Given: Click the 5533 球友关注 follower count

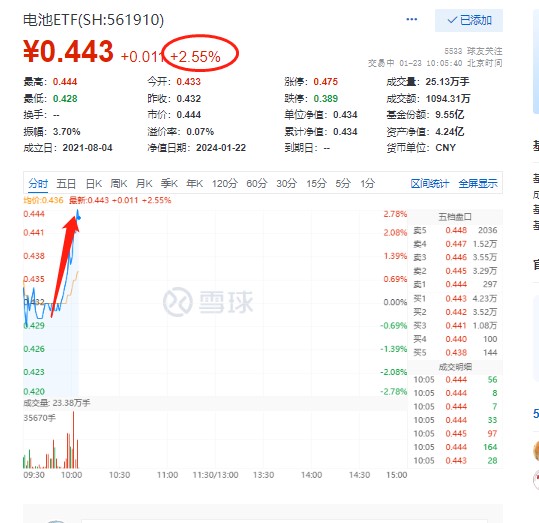Looking at the screenshot, I should (473, 51).
